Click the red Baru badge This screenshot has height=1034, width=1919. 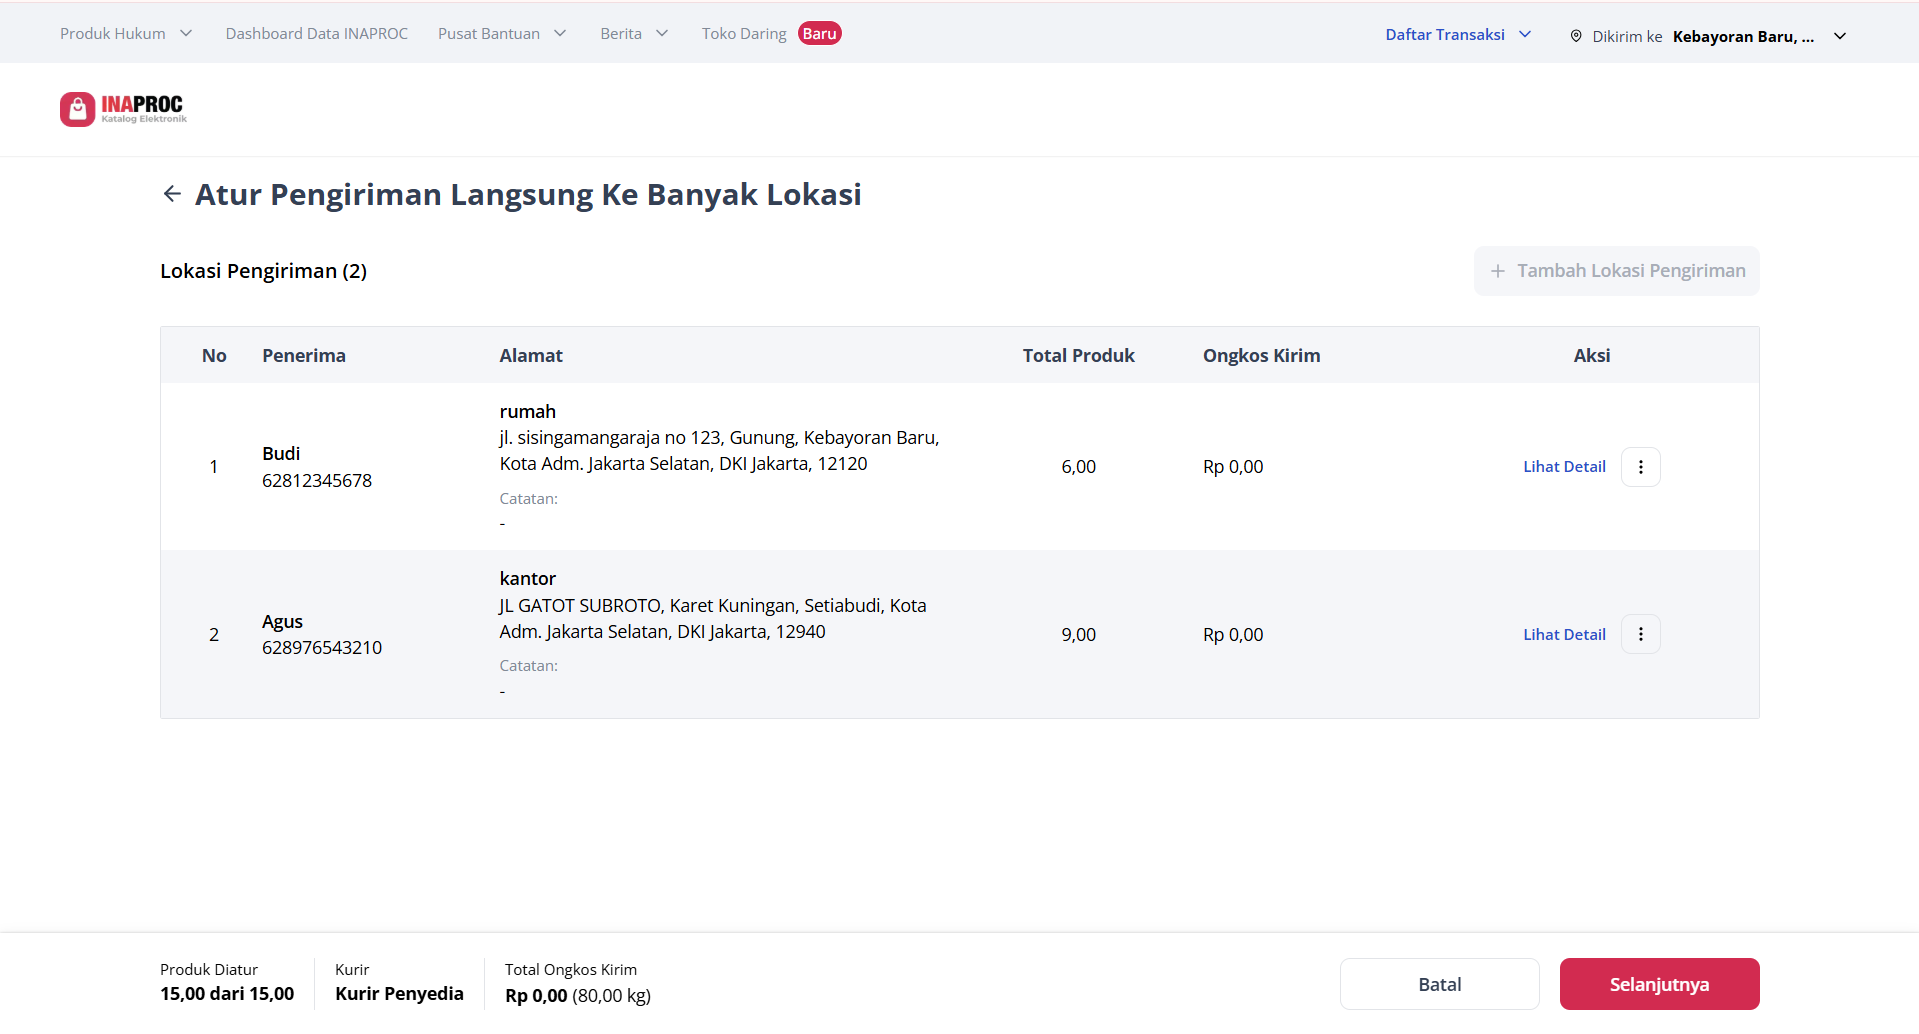(x=819, y=34)
